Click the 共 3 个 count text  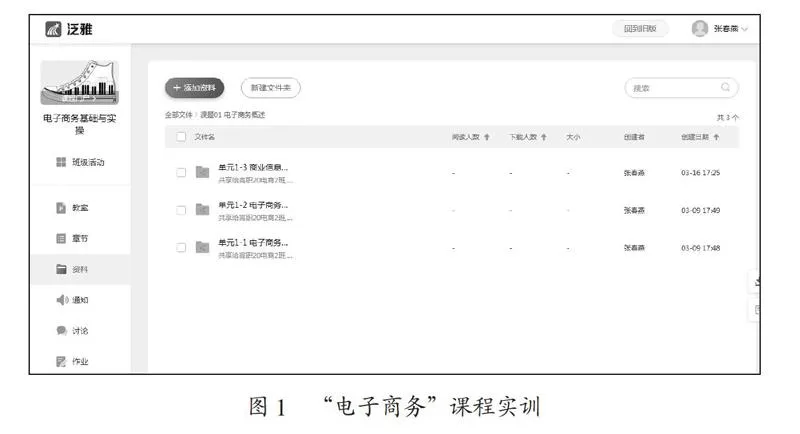pyautogui.click(x=728, y=117)
